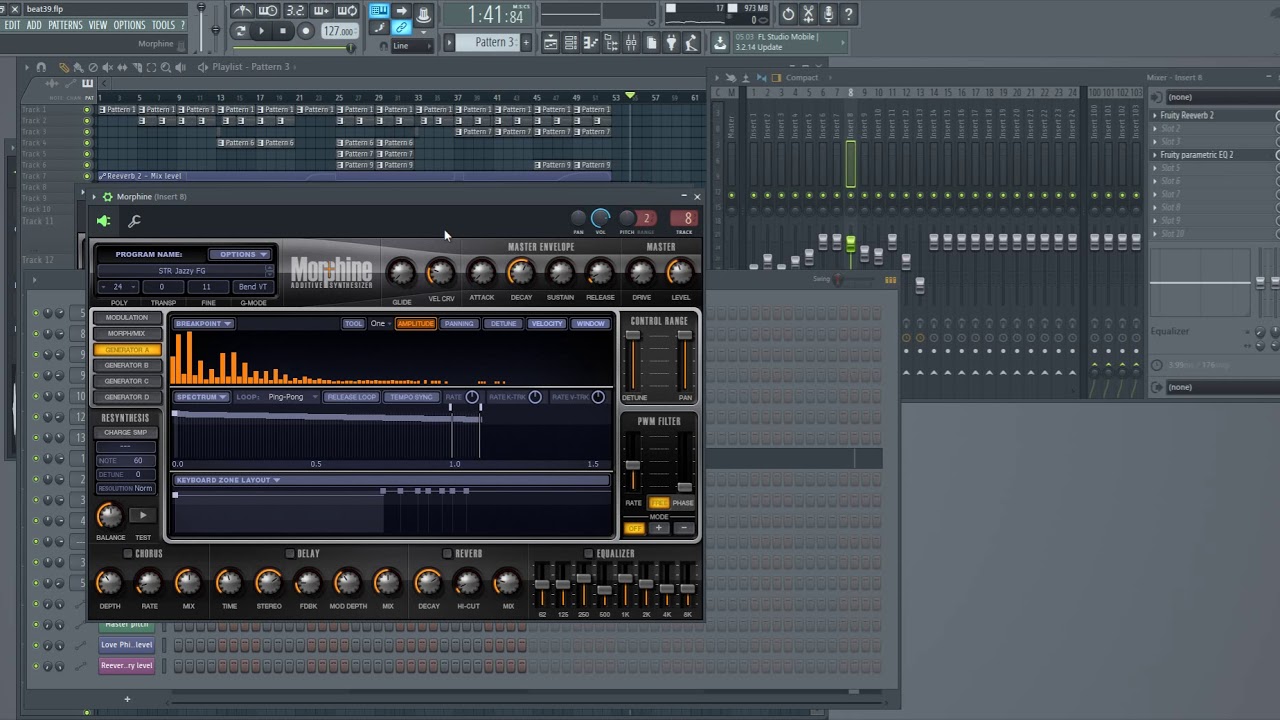The width and height of the screenshot is (1280, 720).
Task: Toggle the RELEASE LOOP button
Action: pos(352,397)
